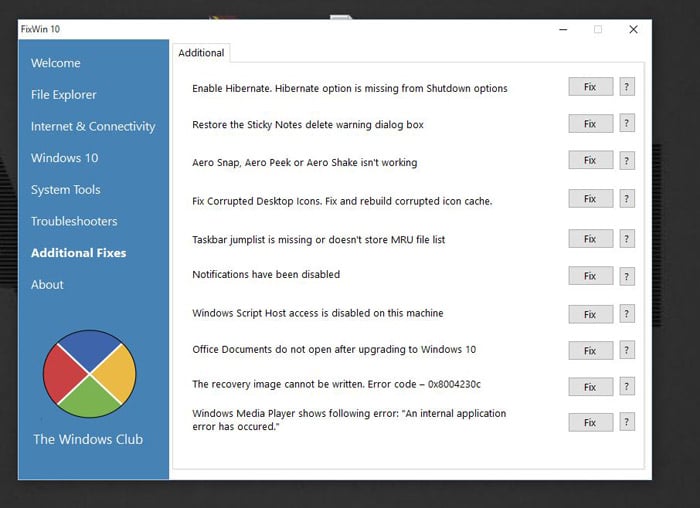The image size is (700, 508).
Task: Click The Windows Club link text
Action: (x=88, y=439)
